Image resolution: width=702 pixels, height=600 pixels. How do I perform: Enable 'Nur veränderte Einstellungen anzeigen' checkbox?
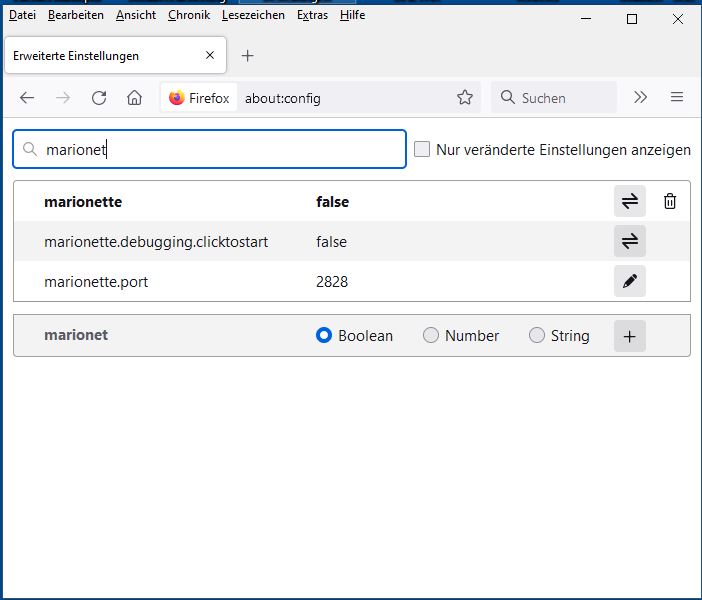[x=422, y=149]
